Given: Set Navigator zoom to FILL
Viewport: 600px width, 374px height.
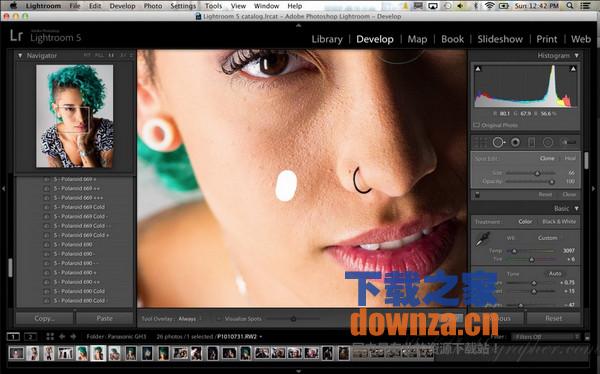Looking at the screenshot, I should (x=99, y=56).
